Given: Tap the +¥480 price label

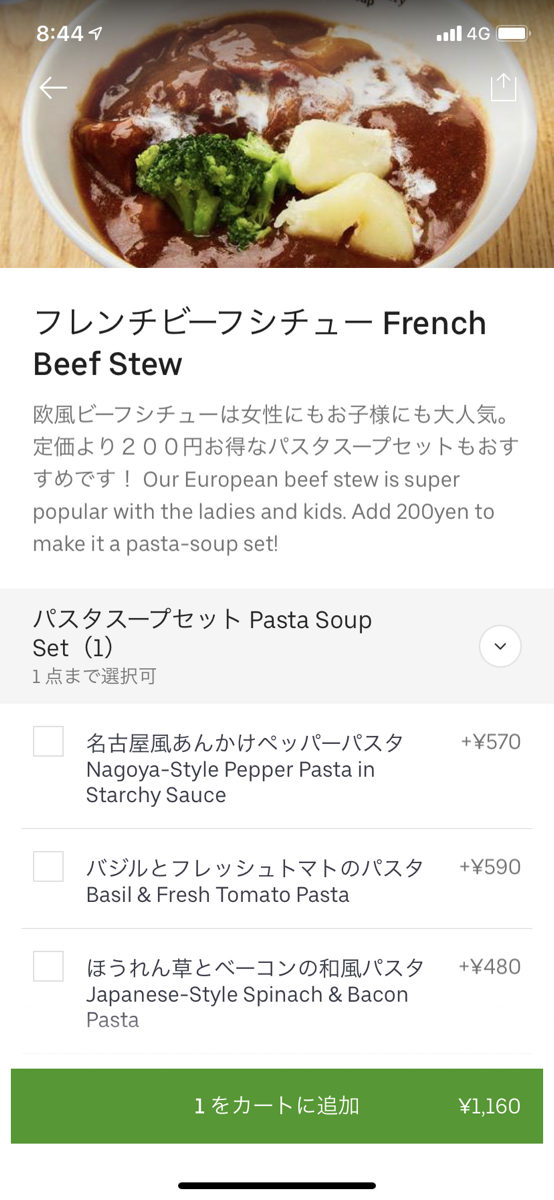Looking at the screenshot, I should coord(490,967).
